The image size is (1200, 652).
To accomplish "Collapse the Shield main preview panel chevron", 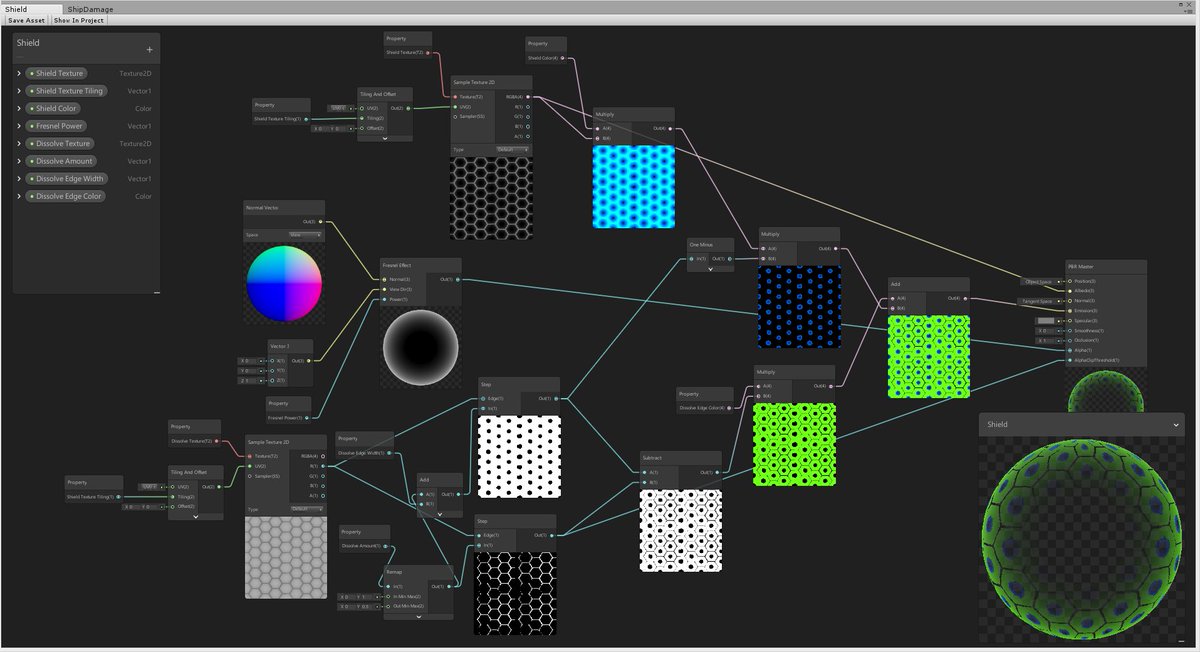I will tap(1177, 425).
